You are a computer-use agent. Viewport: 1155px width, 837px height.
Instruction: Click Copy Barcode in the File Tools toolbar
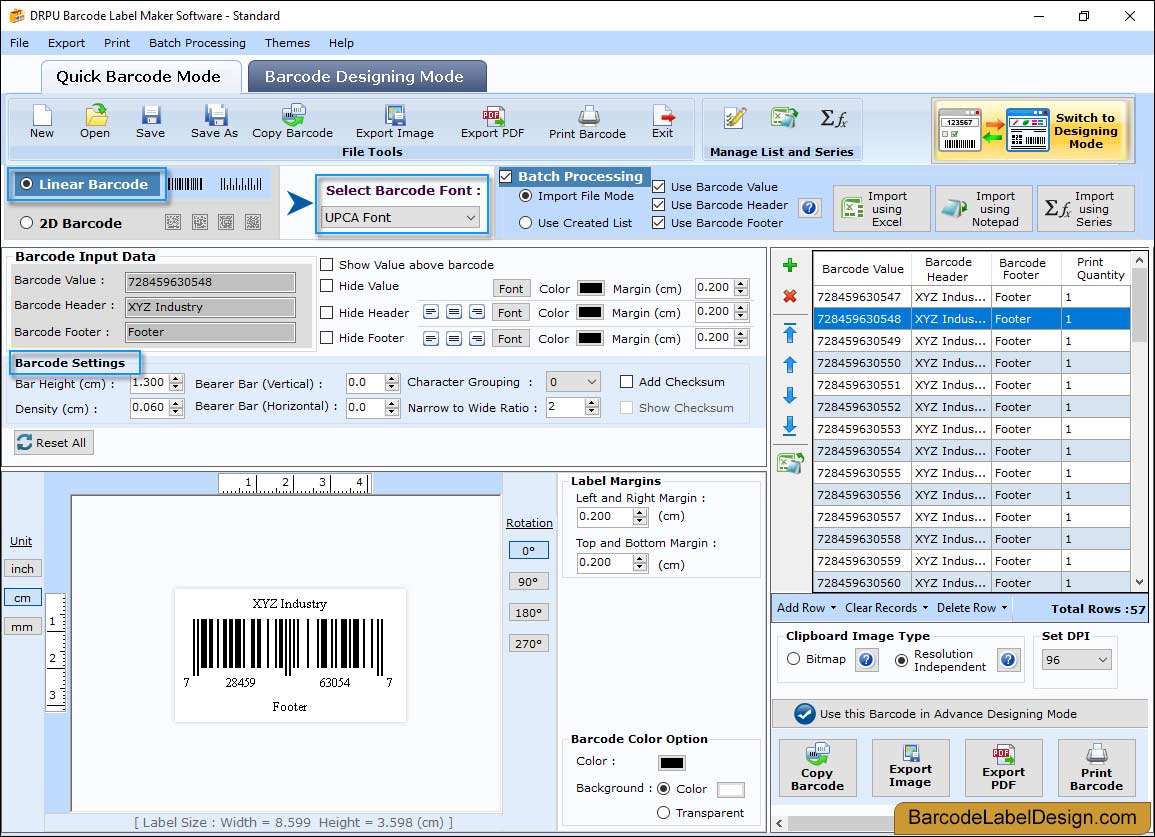coord(292,122)
